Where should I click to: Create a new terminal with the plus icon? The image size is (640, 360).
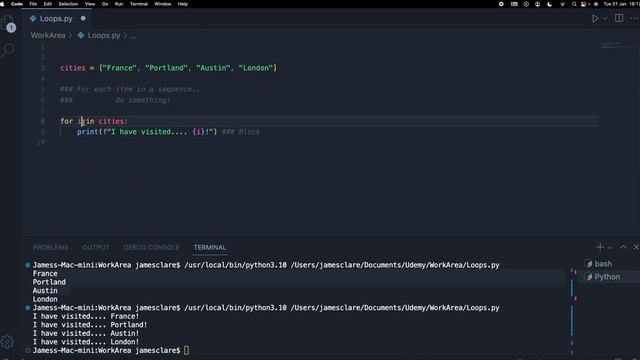pyautogui.click(x=600, y=247)
